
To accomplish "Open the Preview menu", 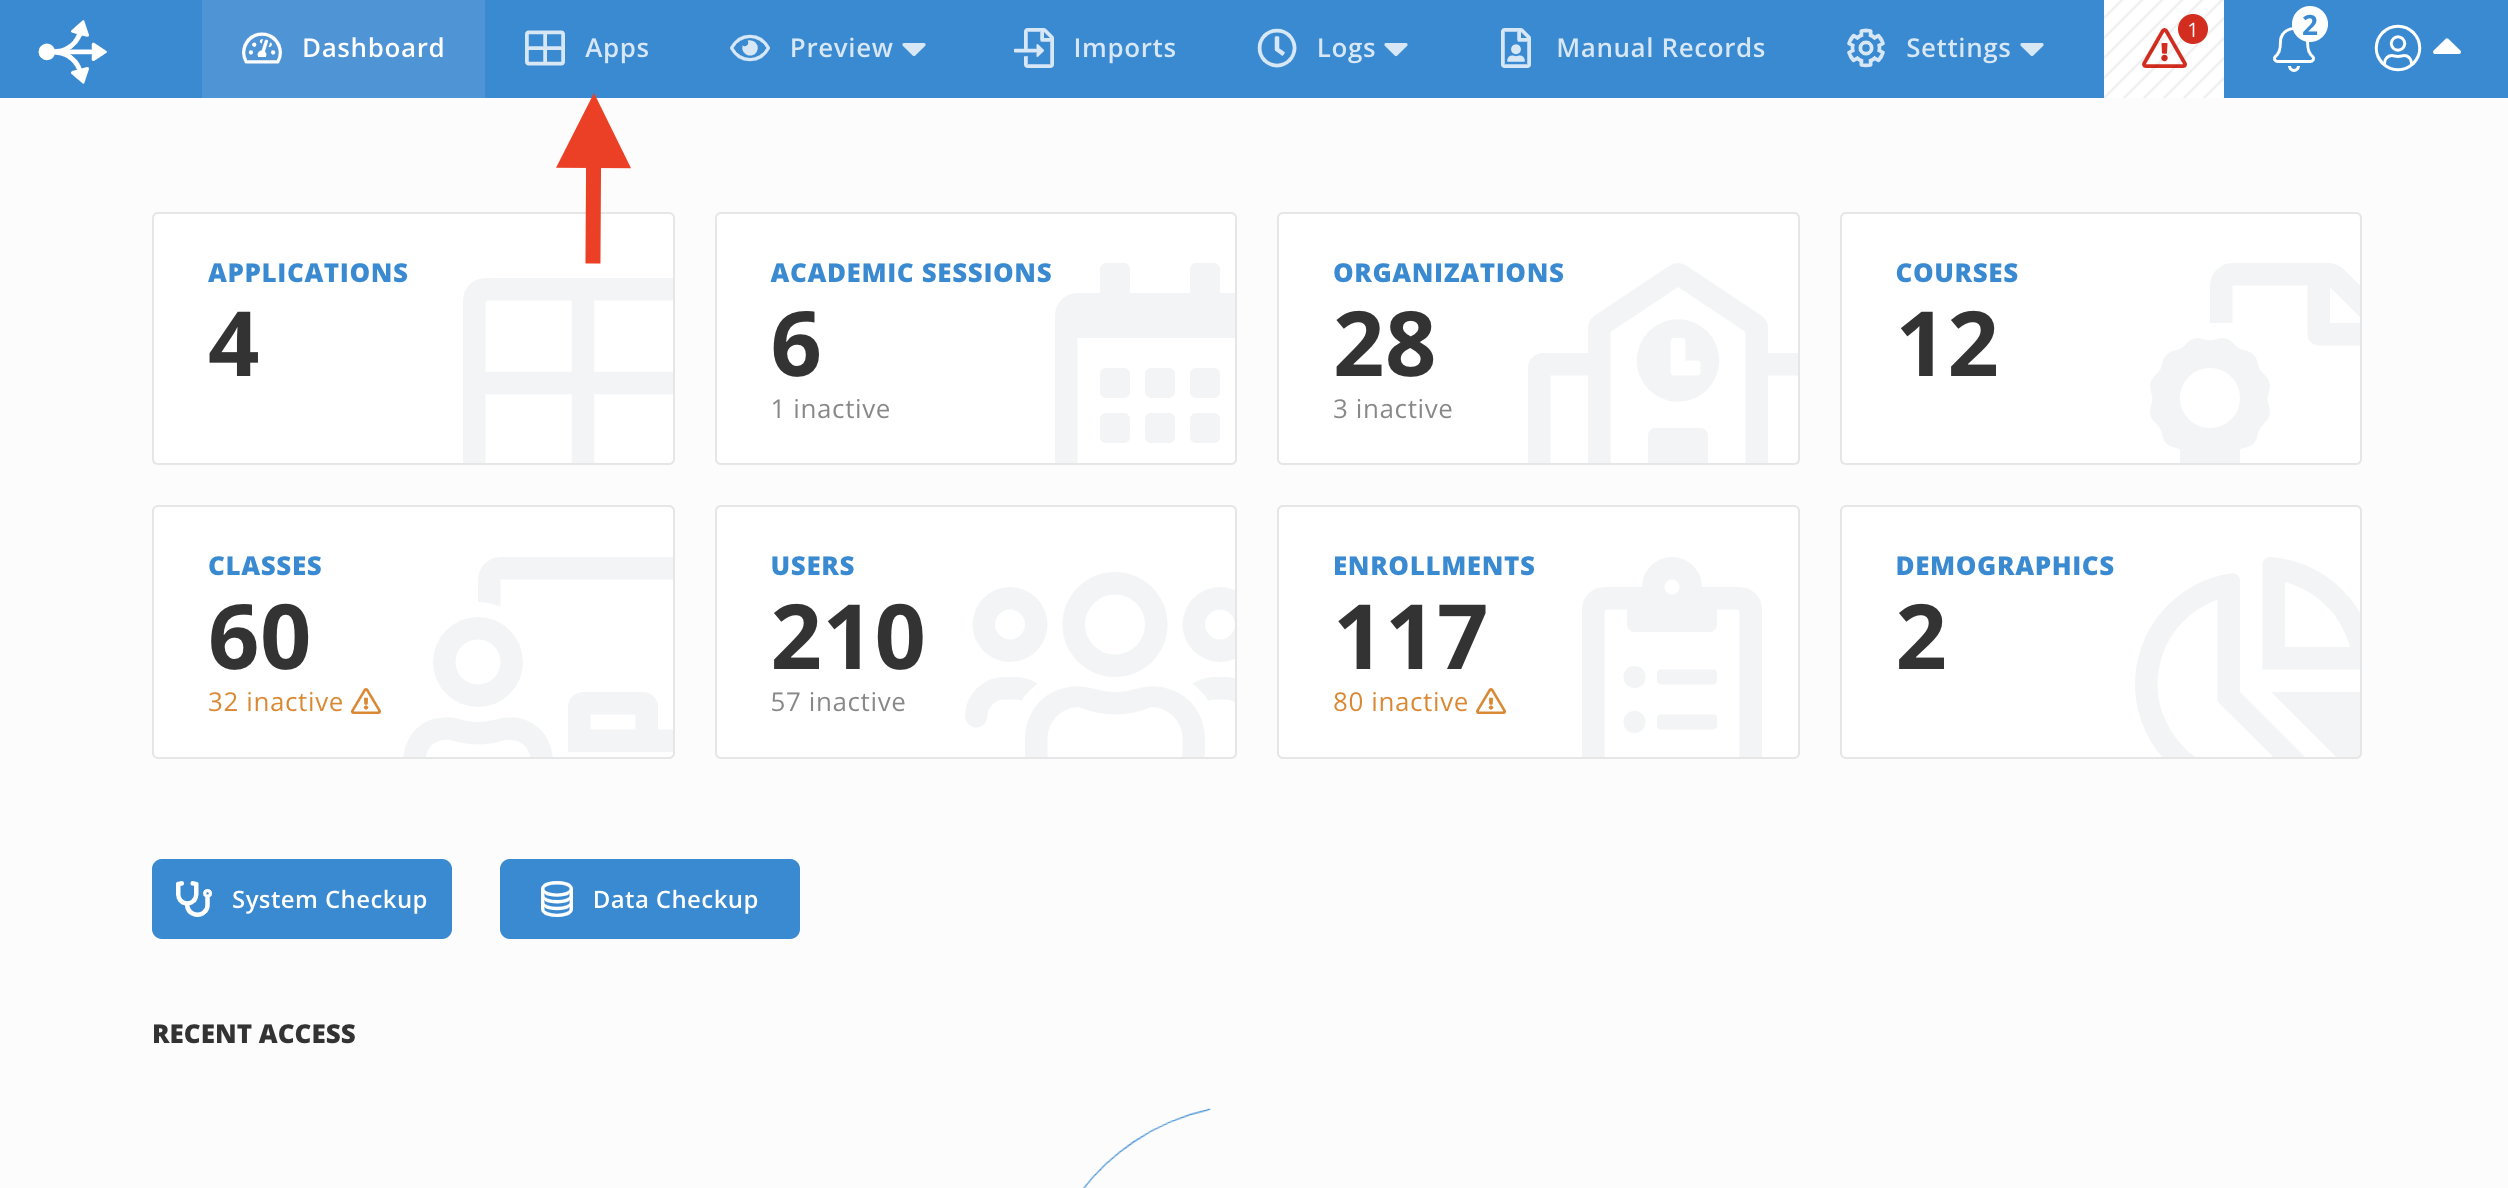I will [x=828, y=48].
